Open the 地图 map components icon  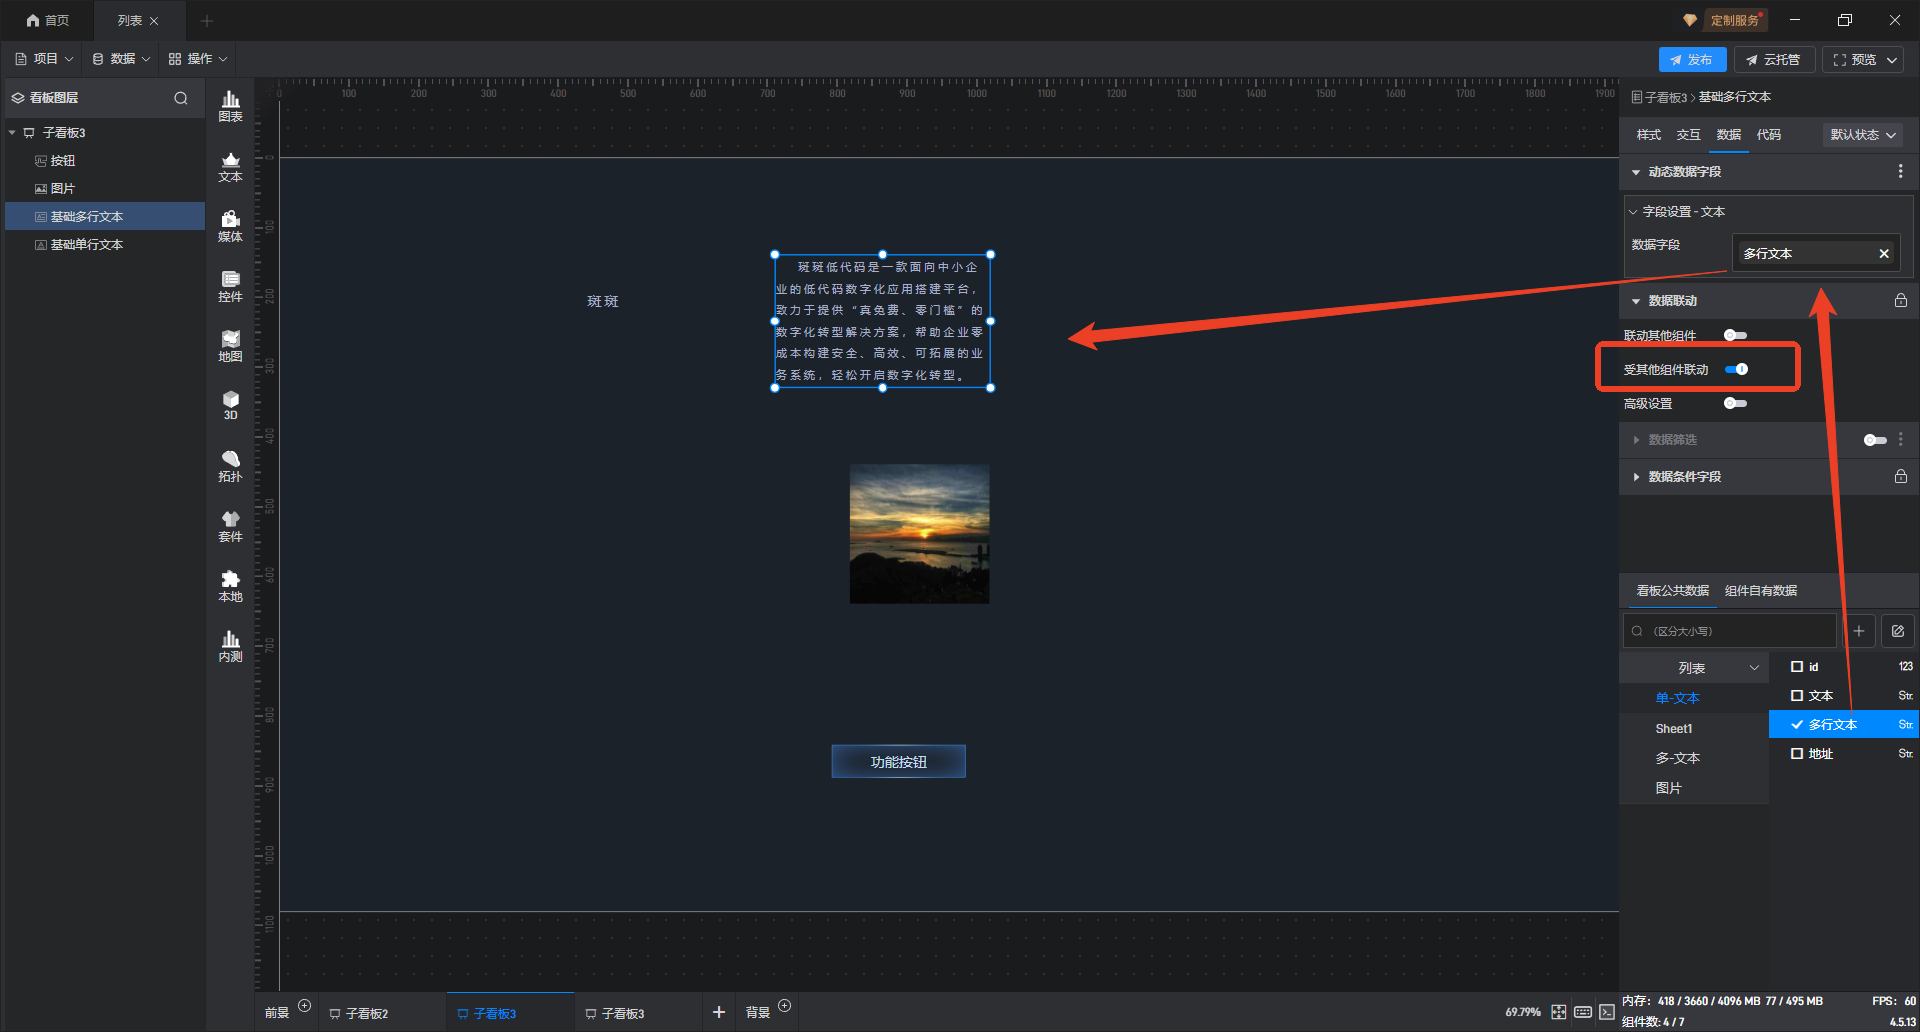[x=230, y=345]
